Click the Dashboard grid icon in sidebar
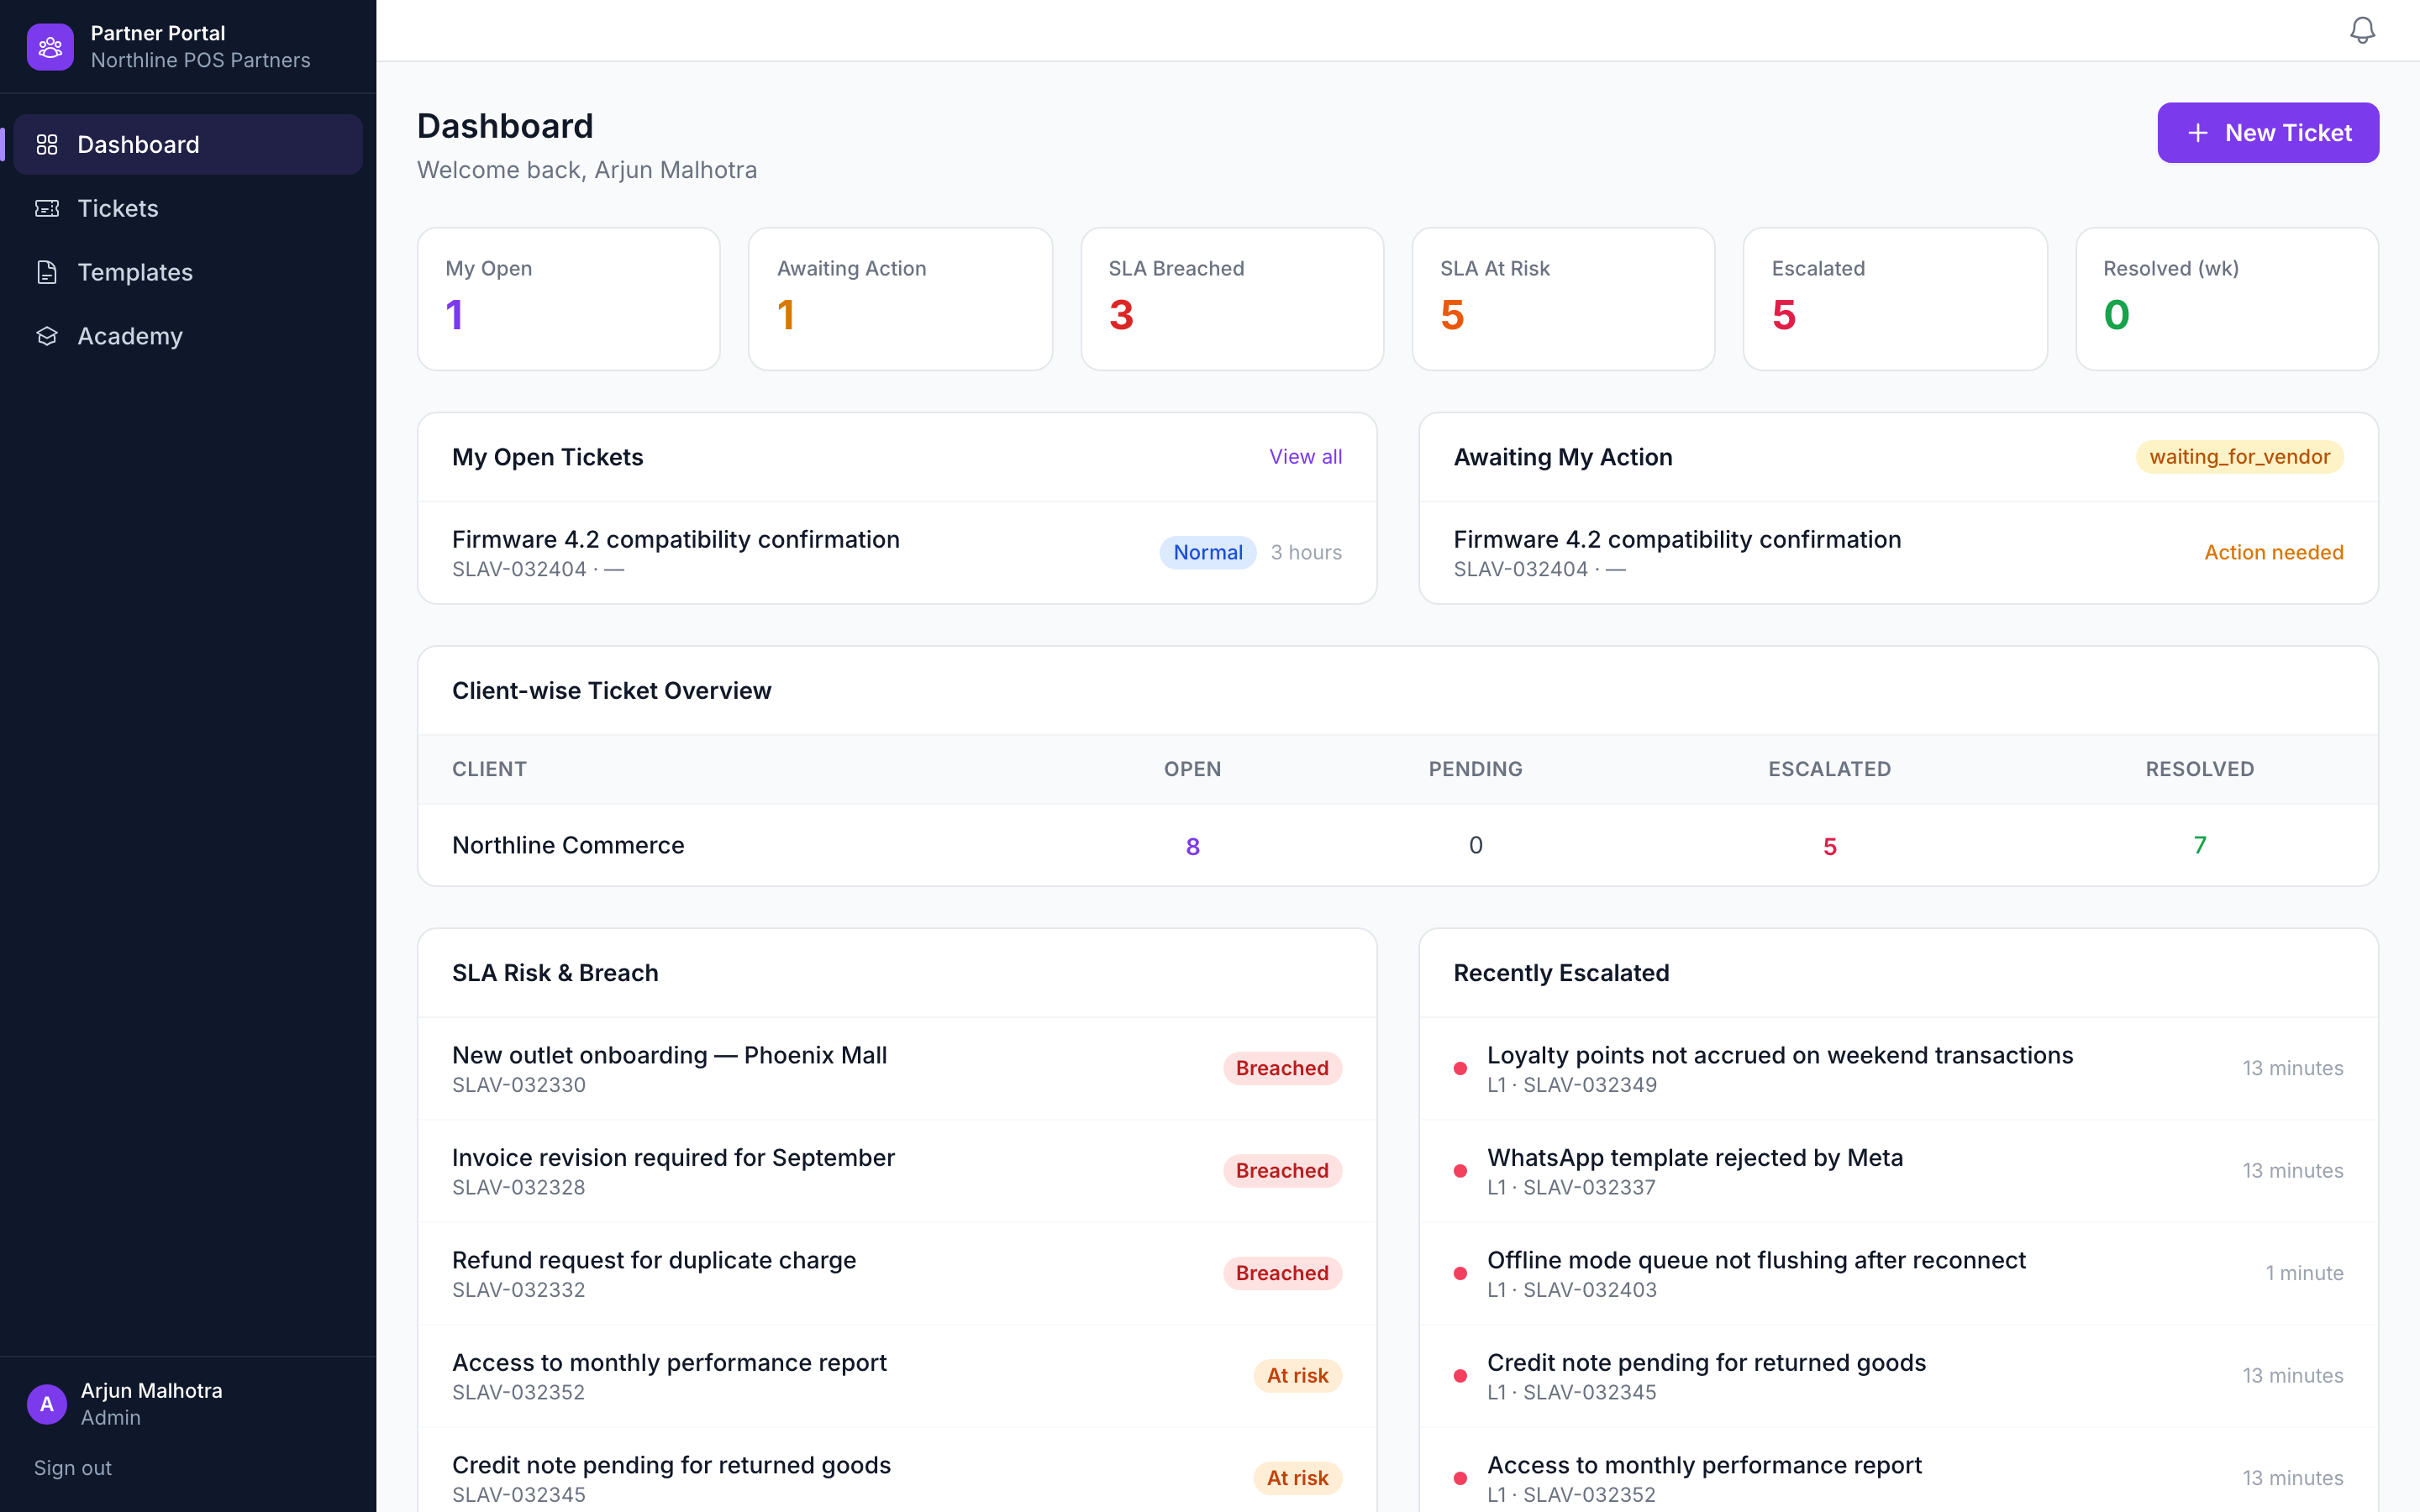2420x1512 pixels. tap(47, 144)
